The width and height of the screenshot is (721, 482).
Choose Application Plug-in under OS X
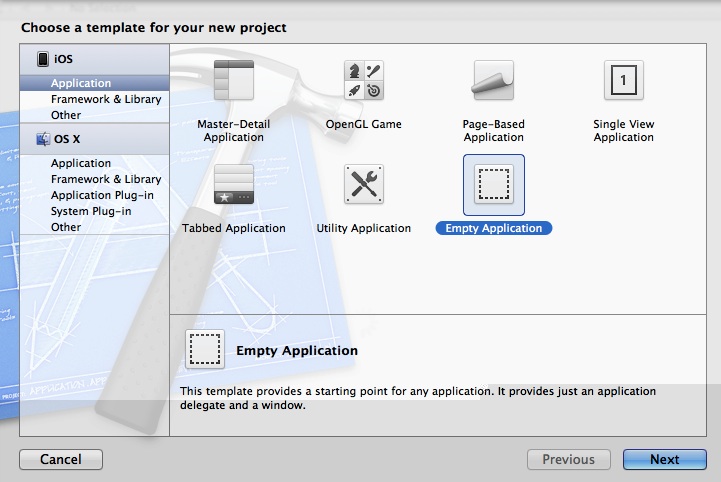coord(101,195)
